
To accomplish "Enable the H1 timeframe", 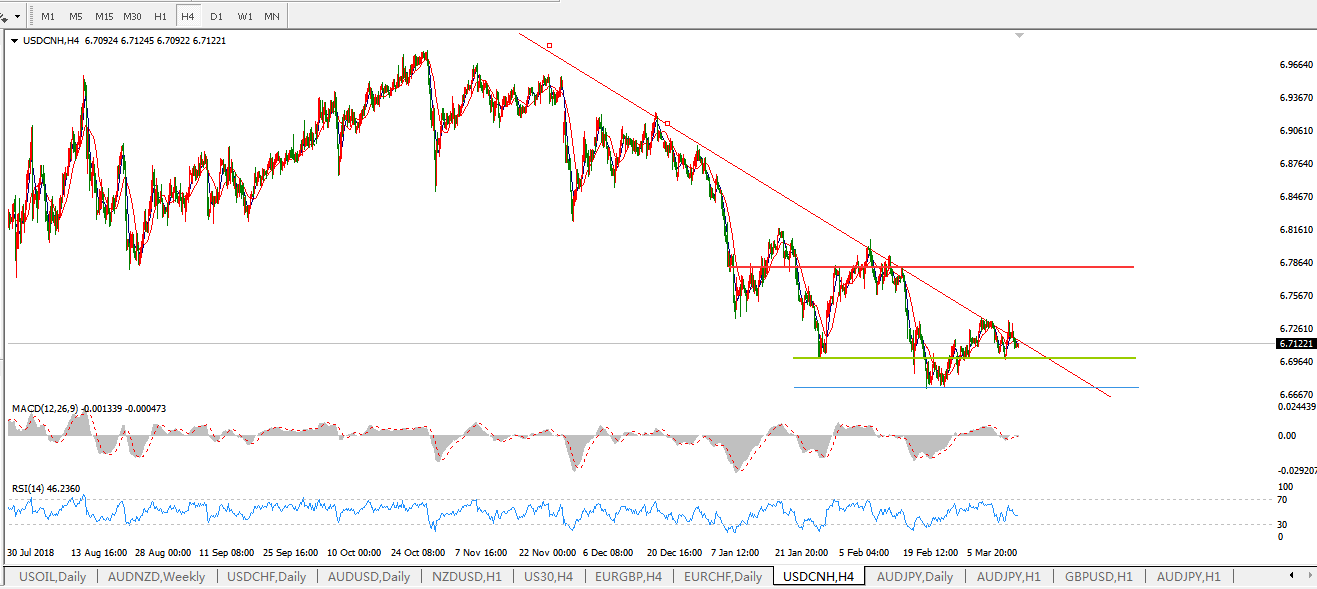I will point(160,17).
